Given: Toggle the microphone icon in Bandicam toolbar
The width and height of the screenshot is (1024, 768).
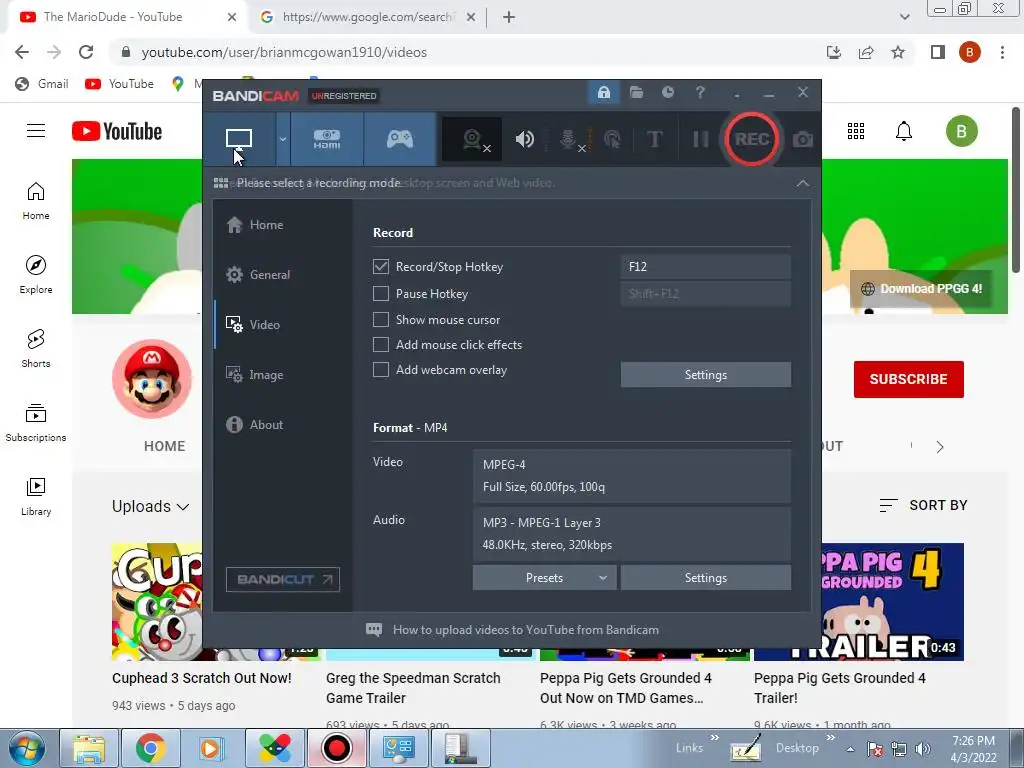Looking at the screenshot, I should coord(569,139).
